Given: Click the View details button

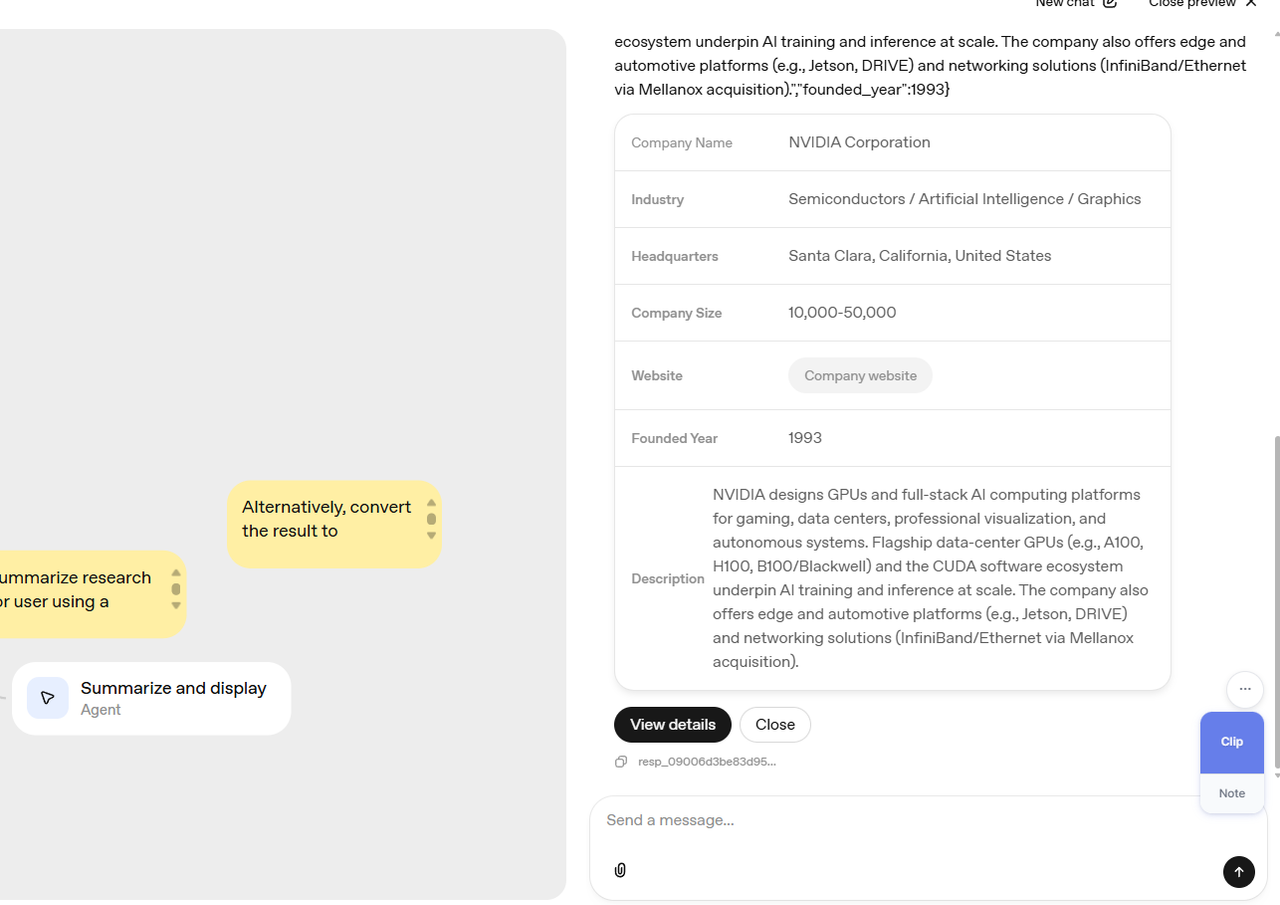Looking at the screenshot, I should coord(672,725).
